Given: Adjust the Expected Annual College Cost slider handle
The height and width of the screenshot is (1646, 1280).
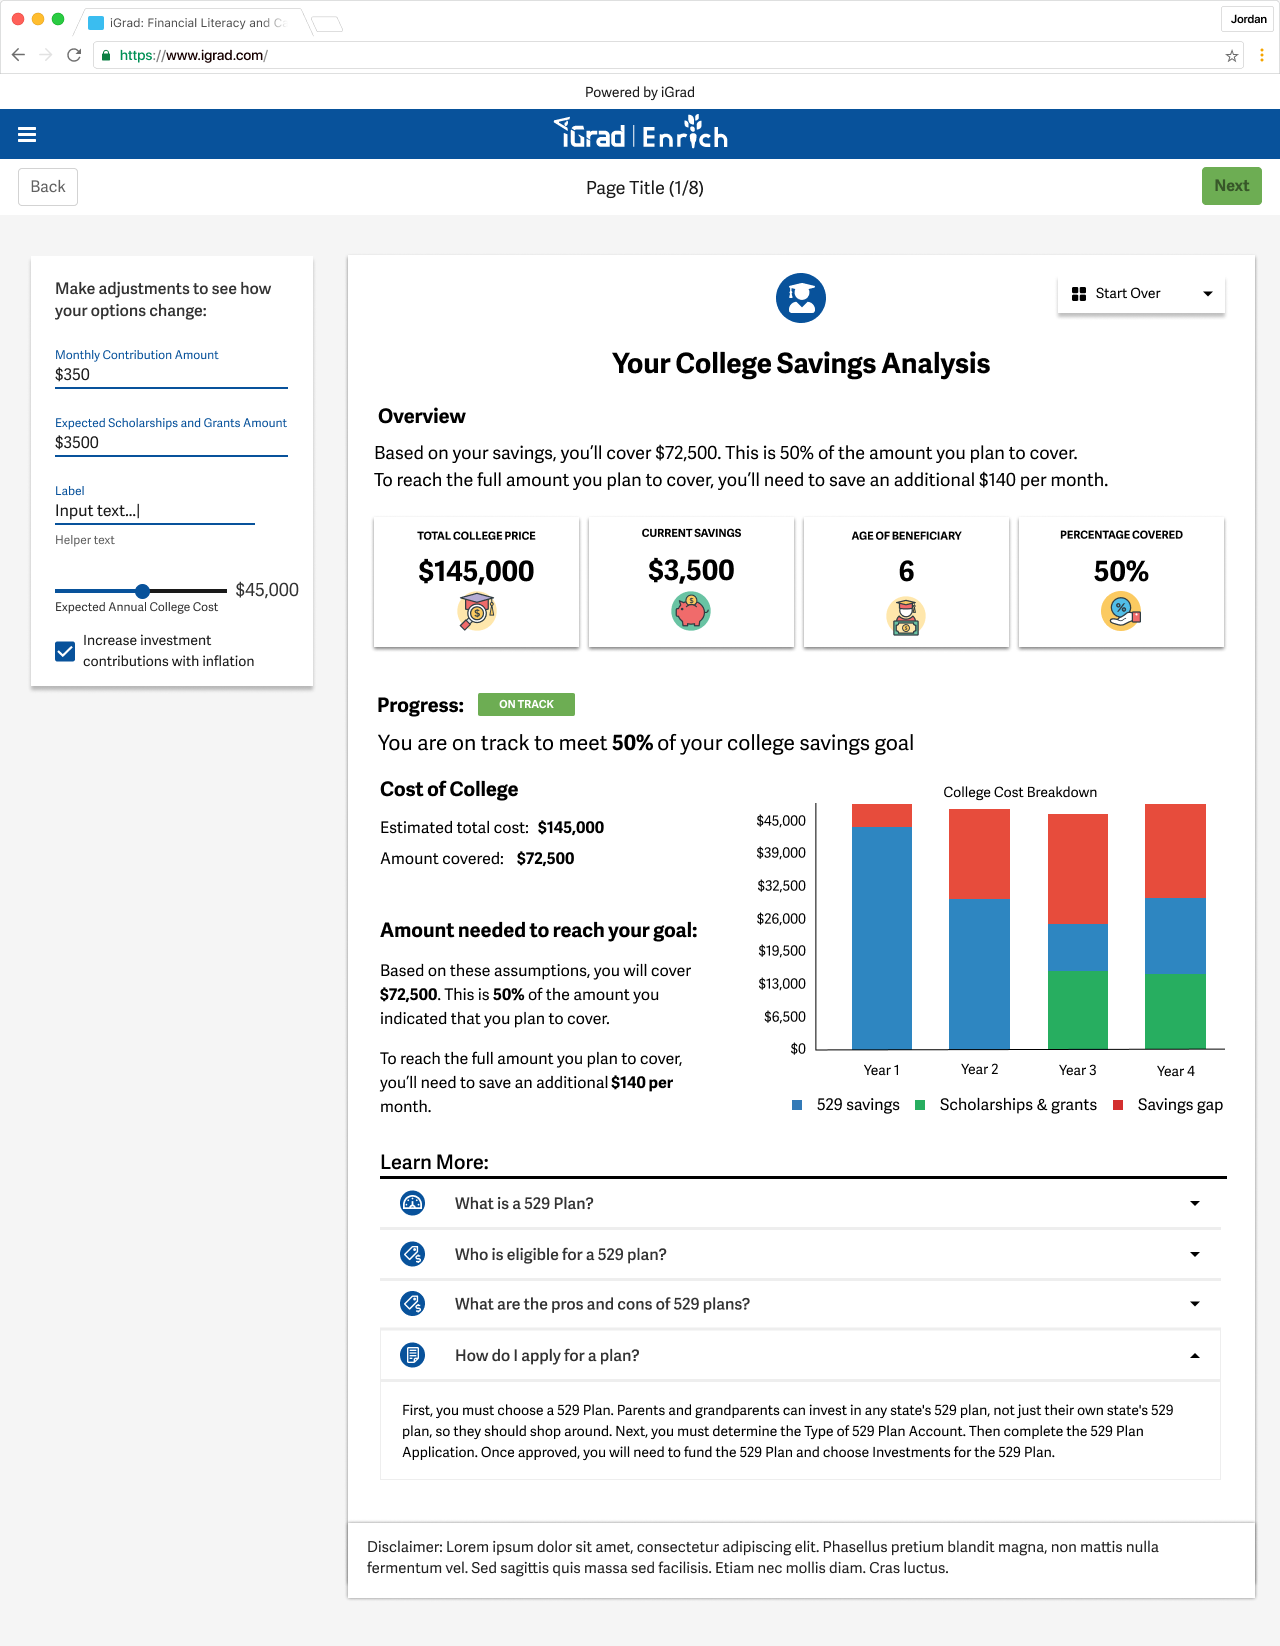Looking at the screenshot, I should (142, 591).
